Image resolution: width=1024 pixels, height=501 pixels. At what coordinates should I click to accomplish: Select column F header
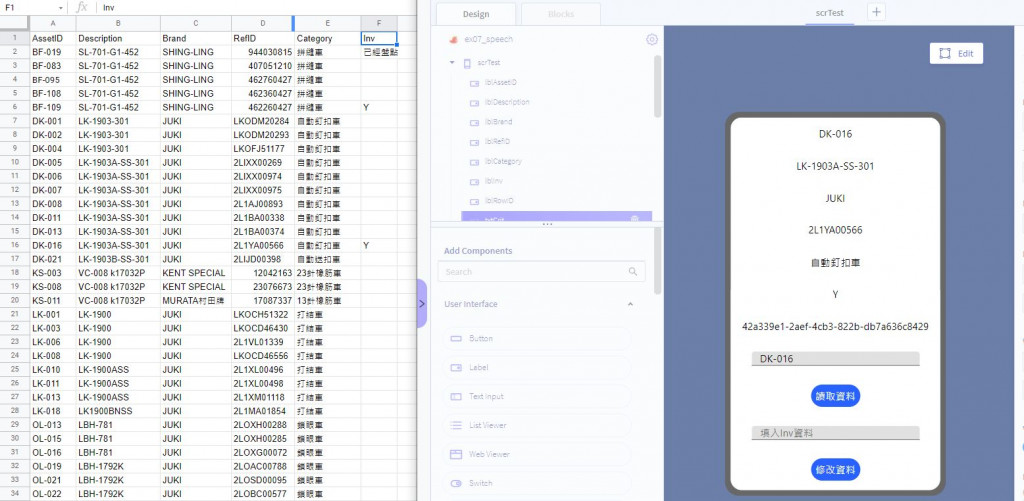(379, 24)
